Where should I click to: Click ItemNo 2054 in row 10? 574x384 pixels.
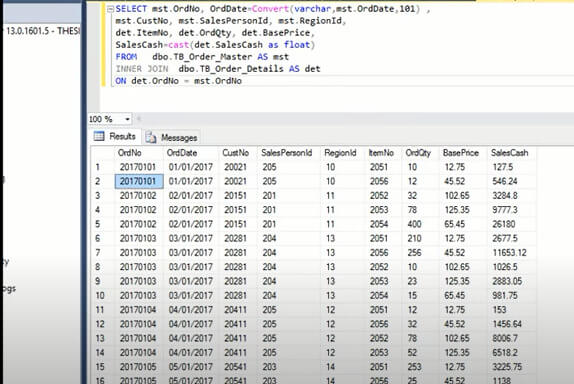(x=379, y=296)
